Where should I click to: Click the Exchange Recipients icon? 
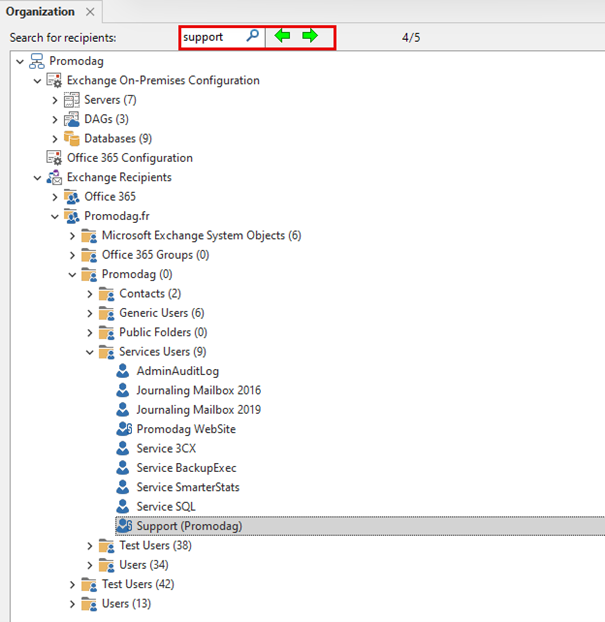[x=54, y=177]
